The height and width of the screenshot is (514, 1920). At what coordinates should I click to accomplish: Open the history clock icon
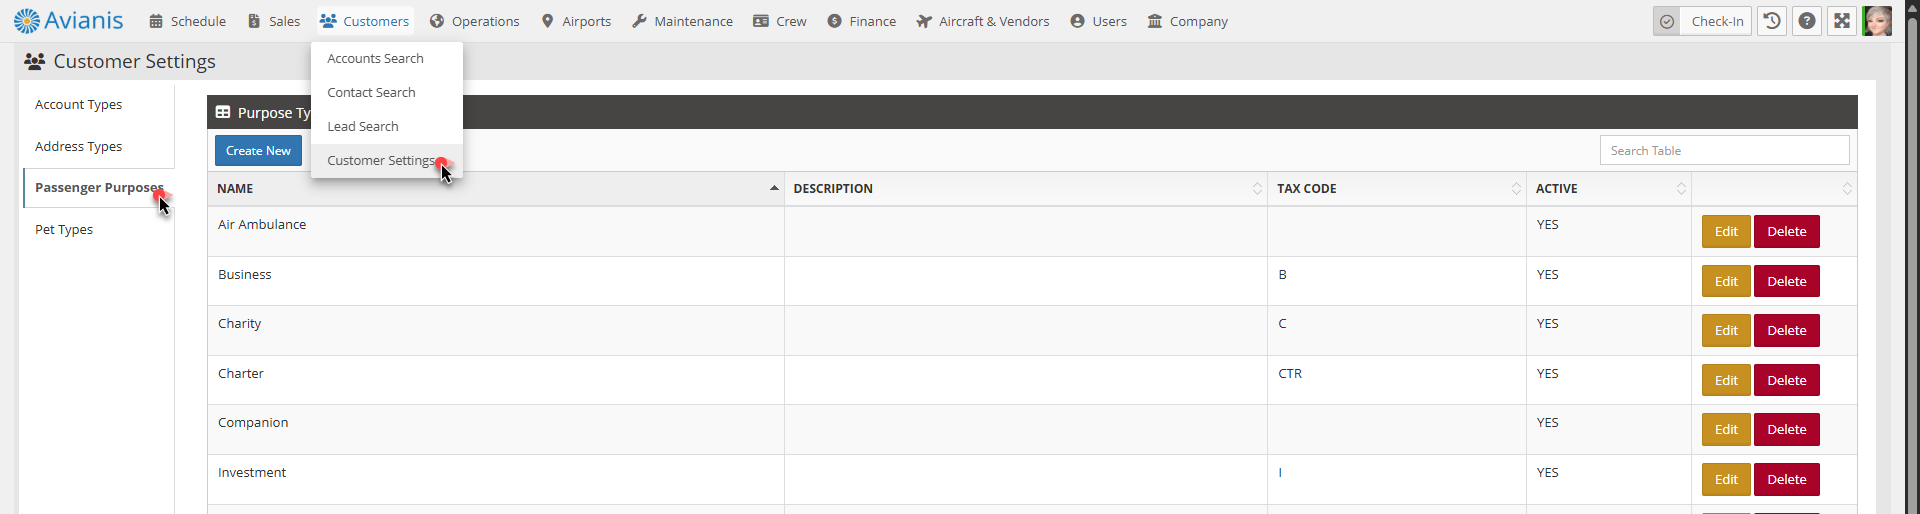pyautogui.click(x=1772, y=21)
